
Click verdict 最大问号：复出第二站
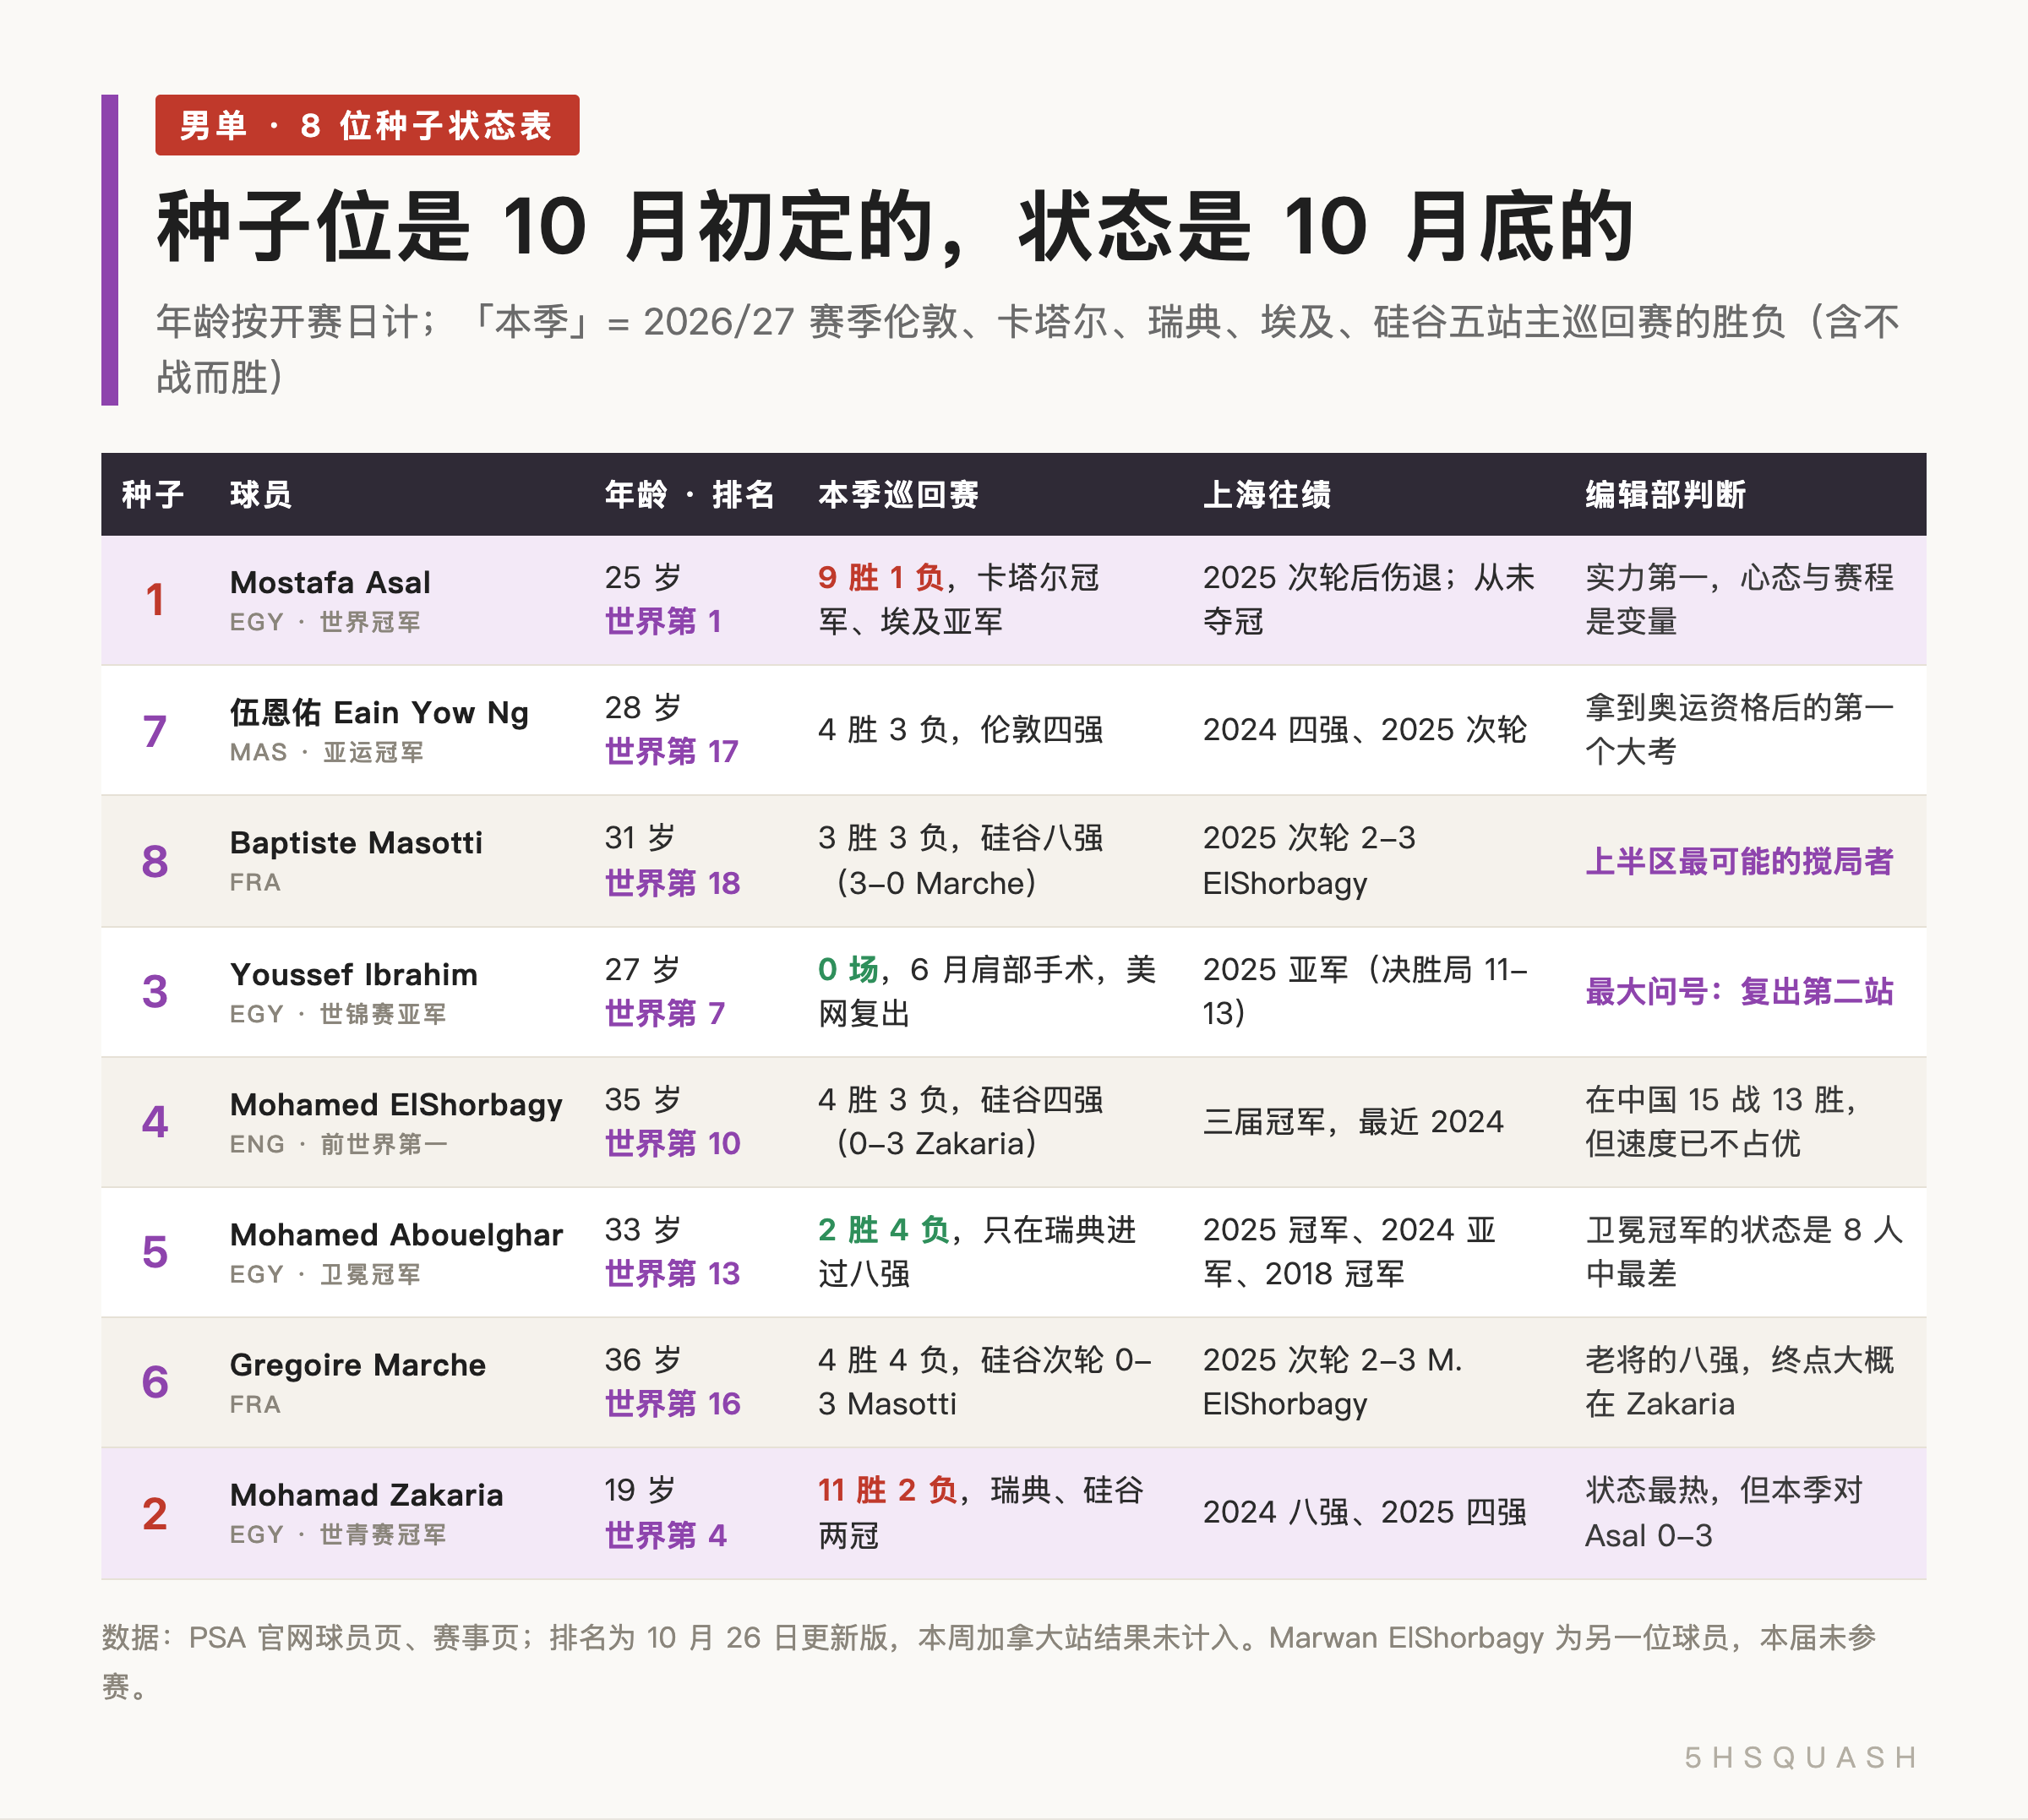[1739, 991]
